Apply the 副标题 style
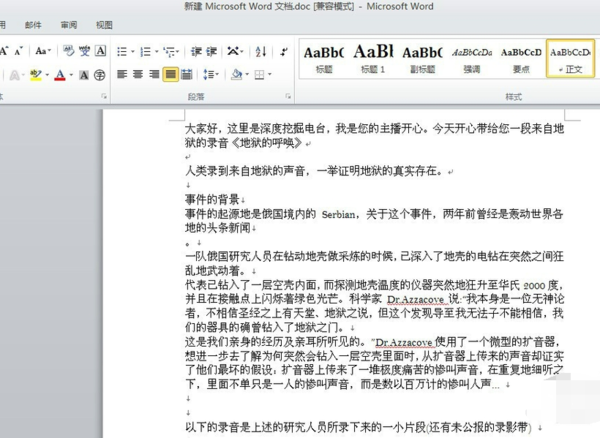The height and width of the screenshot is (438, 600). pos(422,59)
